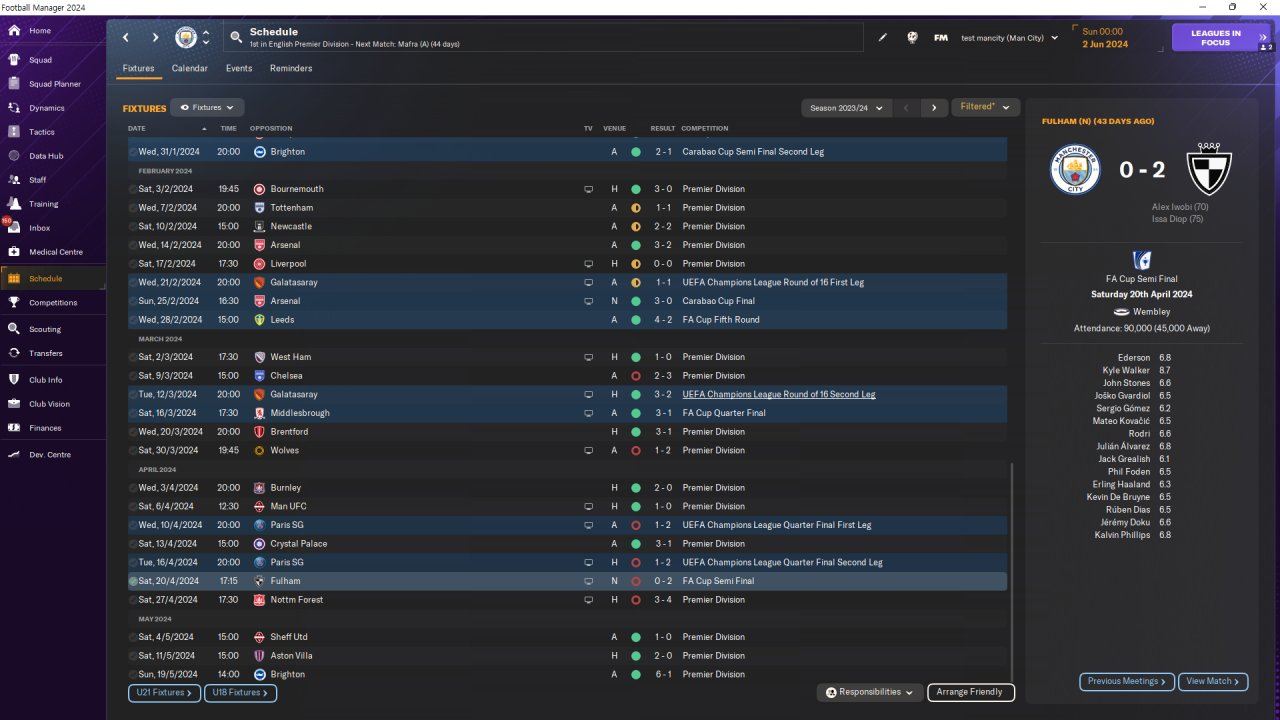Image resolution: width=1280 pixels, height=720 pixels.
Task: Open the U18 Fixtures button
Action: click(x=240, y=692)
